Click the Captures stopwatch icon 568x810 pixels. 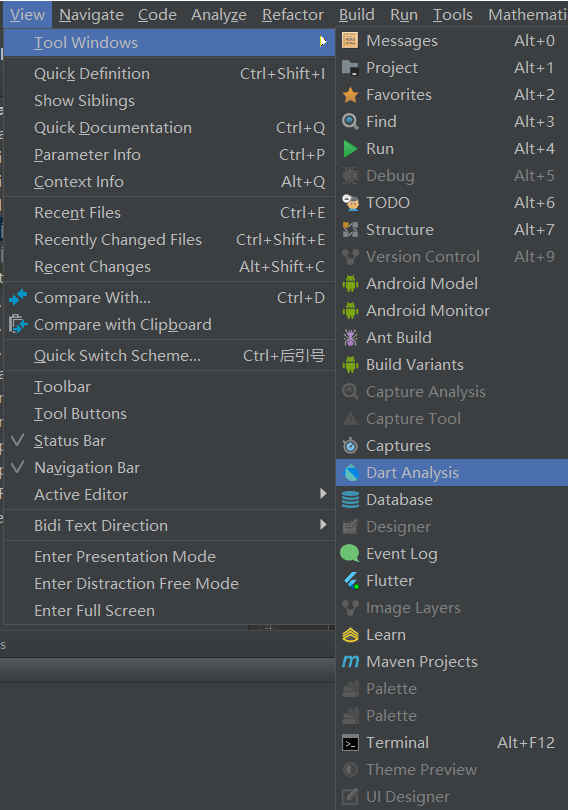[350, 445]
